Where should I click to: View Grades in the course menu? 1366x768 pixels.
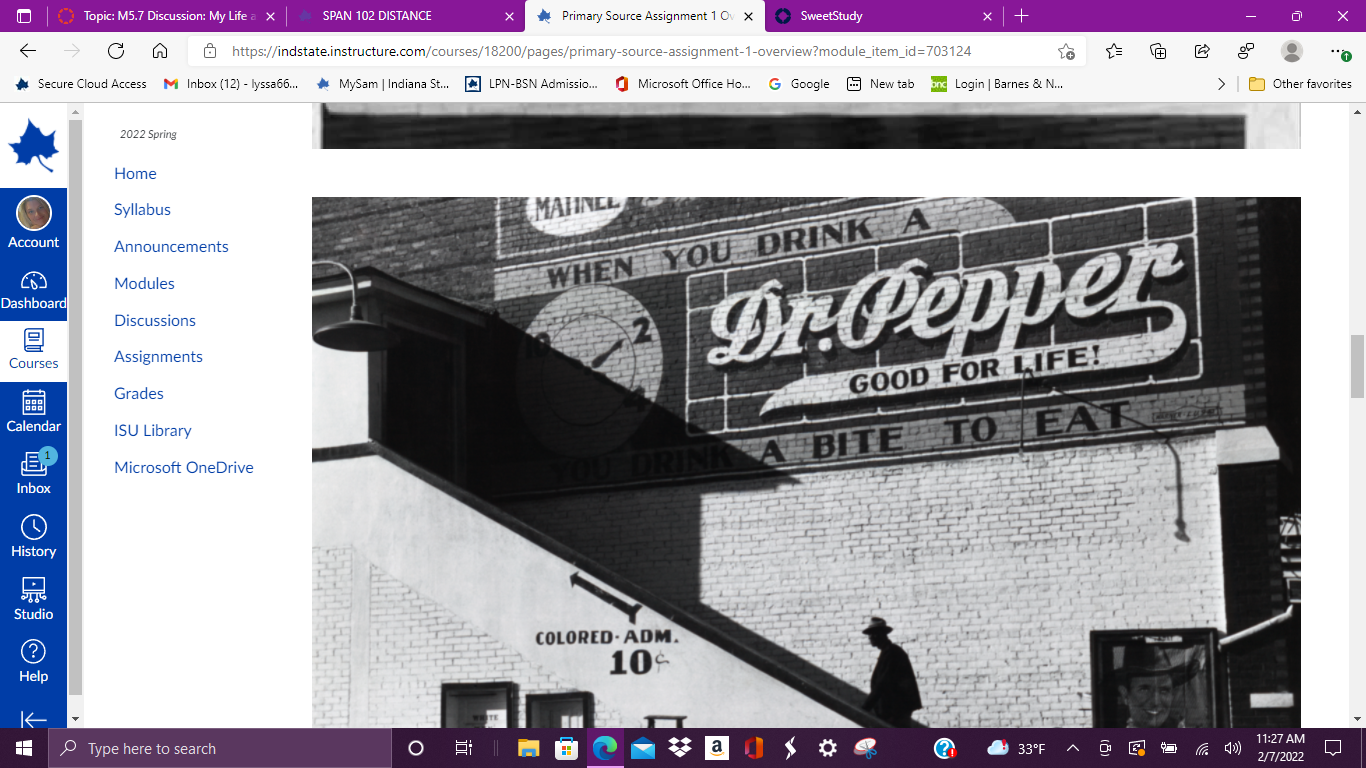coord(139,394)
